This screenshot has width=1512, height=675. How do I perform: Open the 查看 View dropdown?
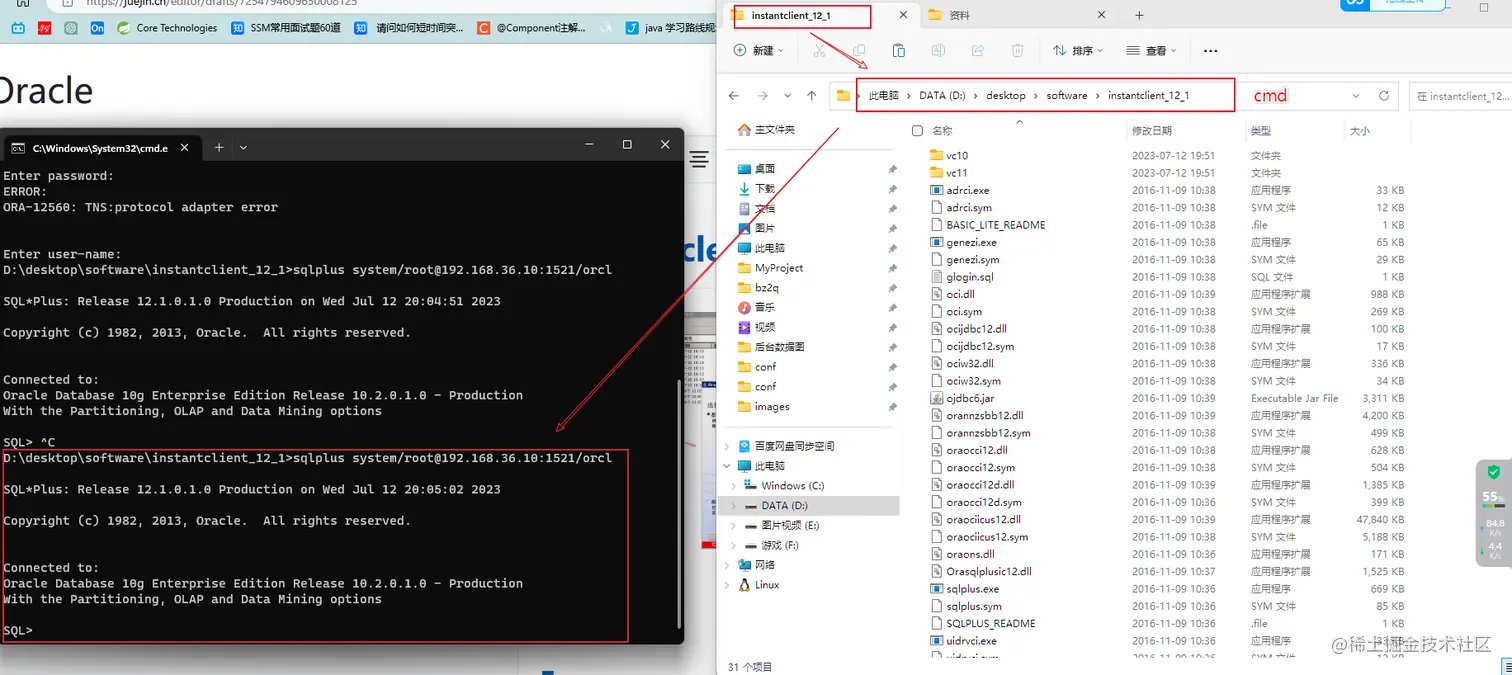coord(1152,51)
